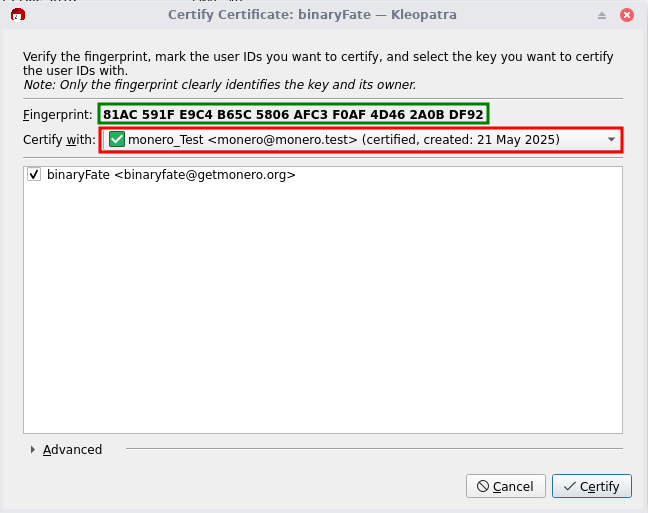This screenshot has width=648, height=513.
Task: Click the note about fingerprint identifying owner
Action: (x=220, y=84)
